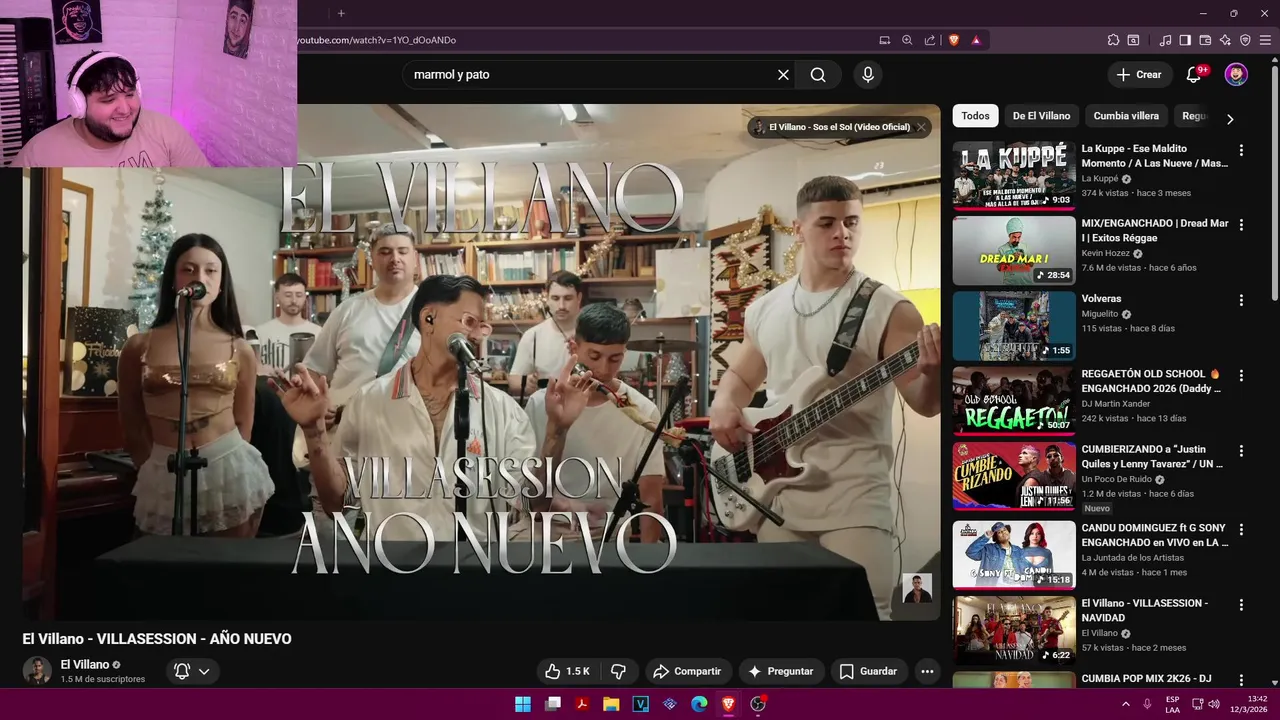1280x720 pixels.
Task: Open the Reggaeton Old School thumbnail
Action: pos(1014,400)
